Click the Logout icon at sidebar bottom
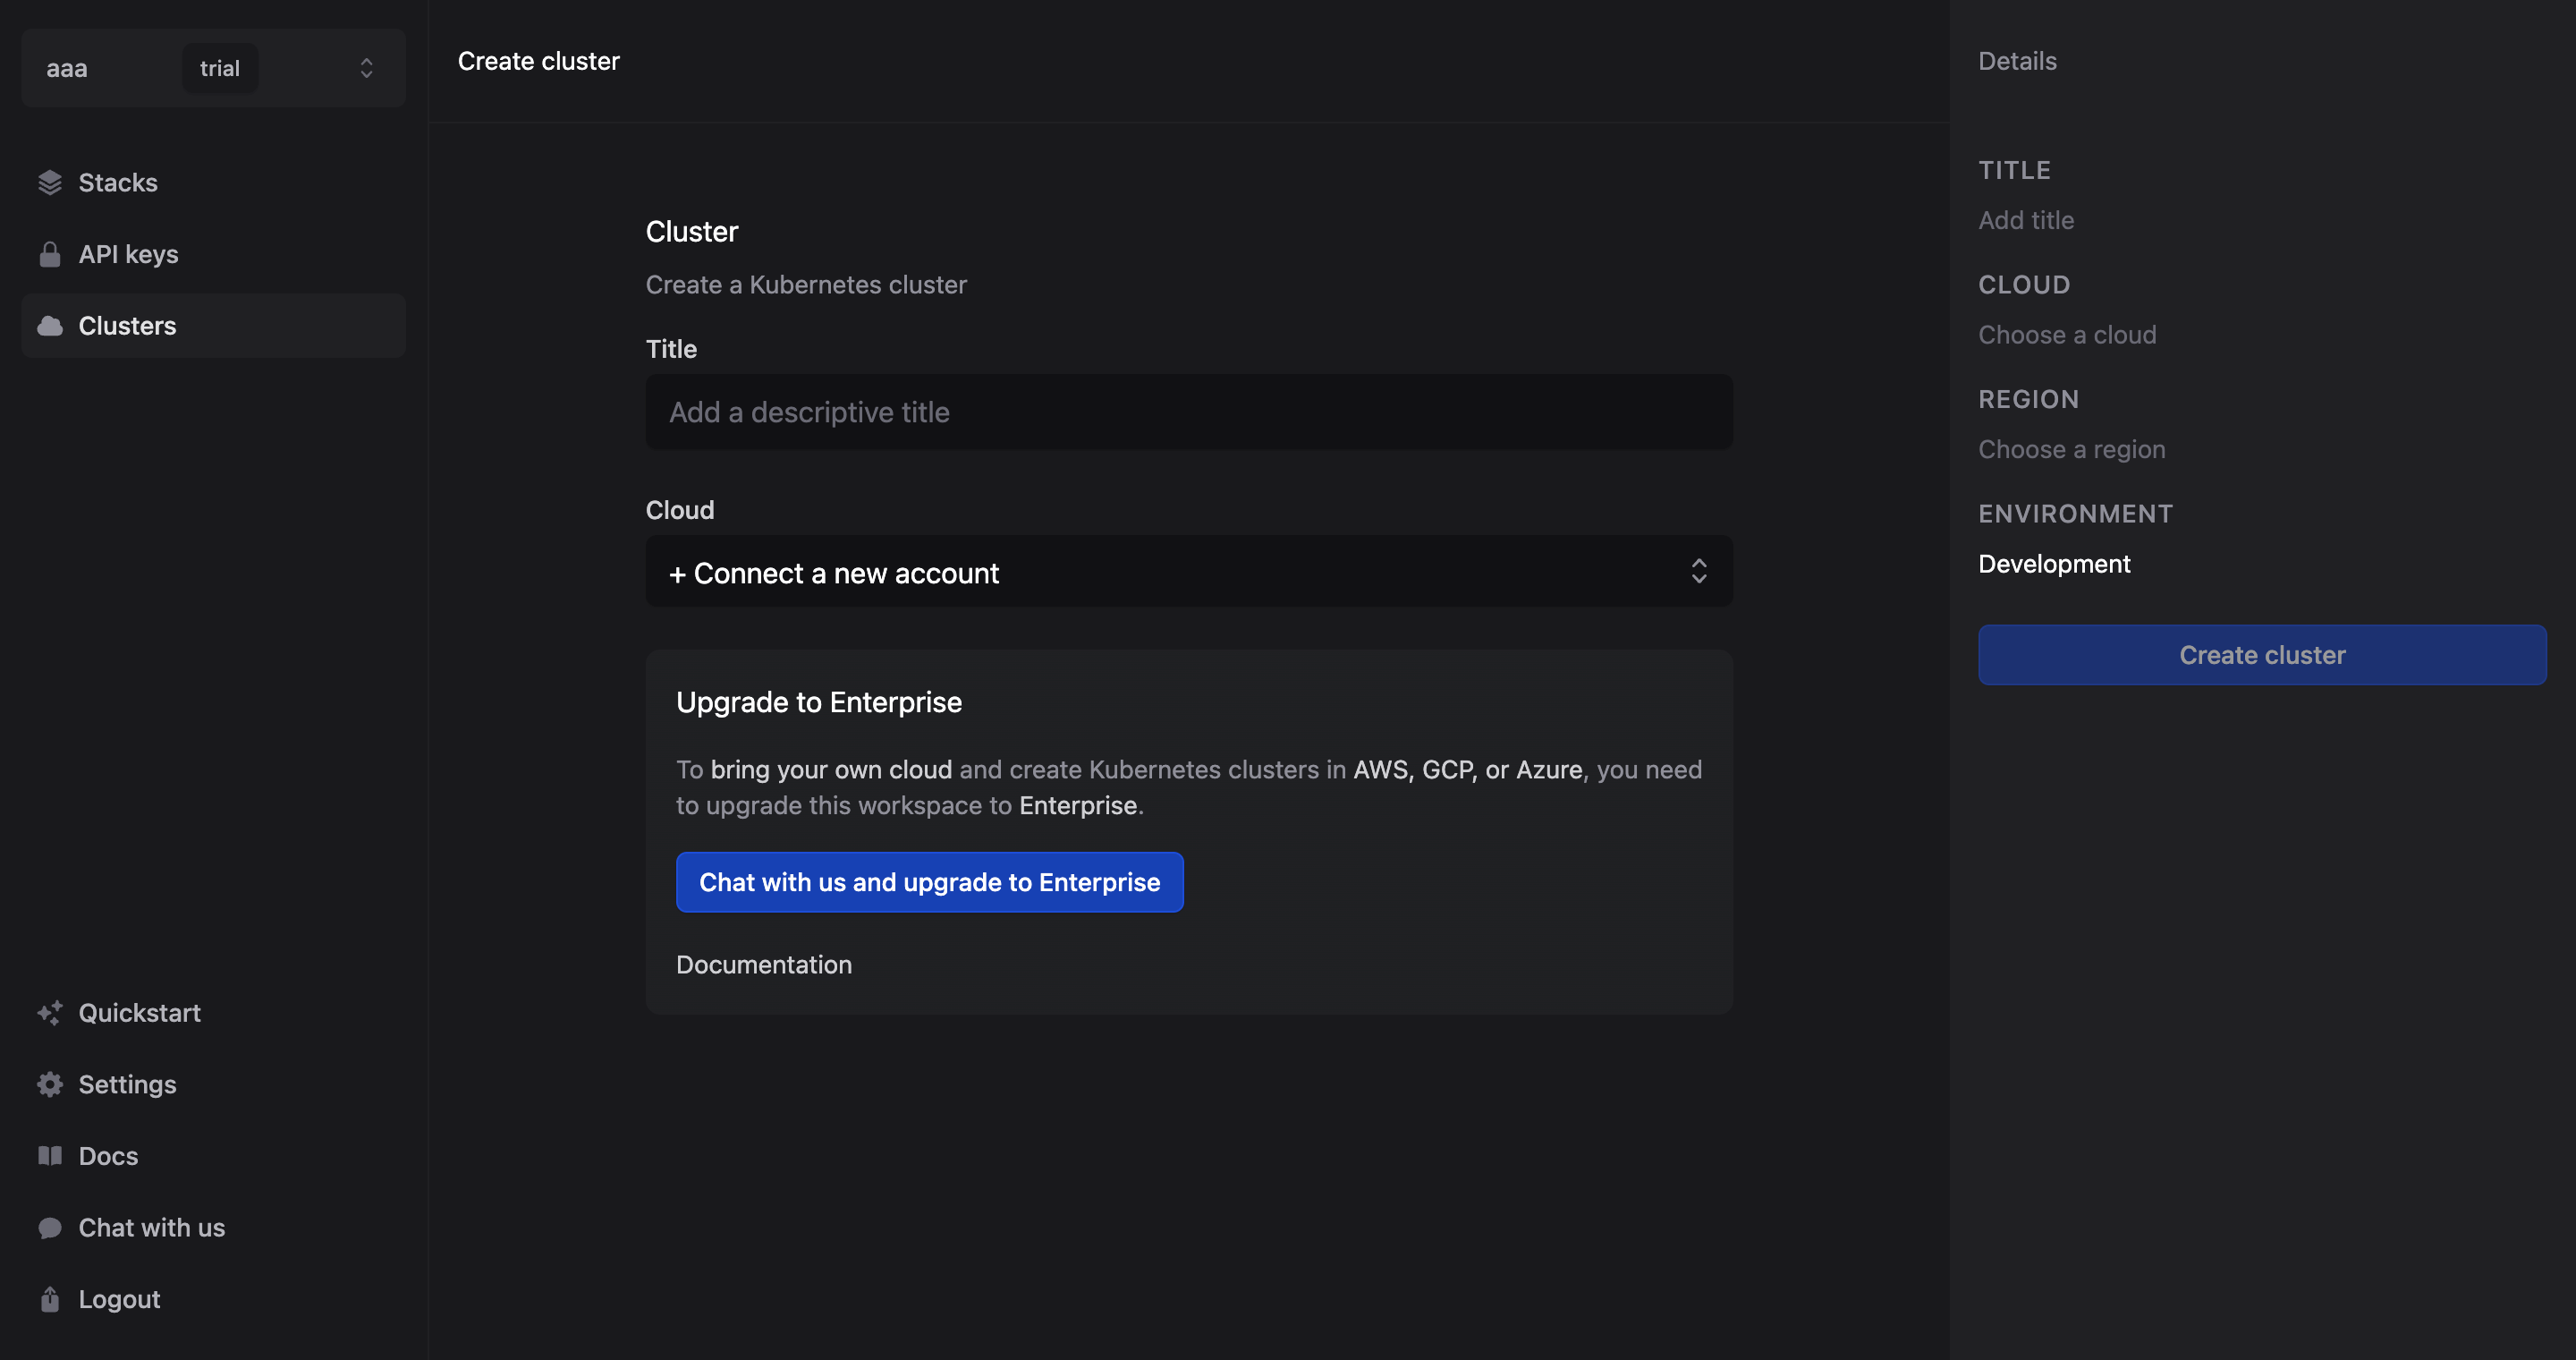Viewport: 2576px width, 1360px height. point(50,1298)
